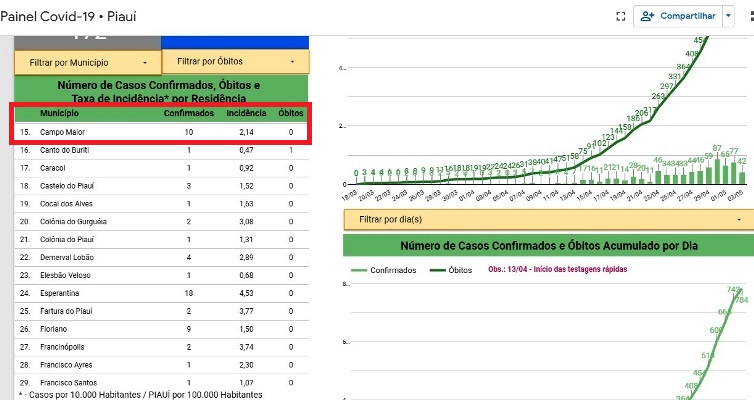Select the Francisco Santos row

pyautogui.click(x=162, y=383)
